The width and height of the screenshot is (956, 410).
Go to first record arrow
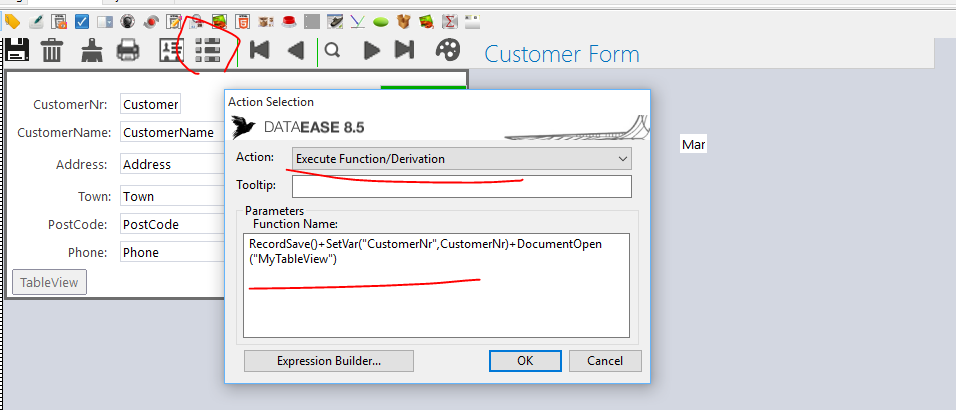point(260,50)
